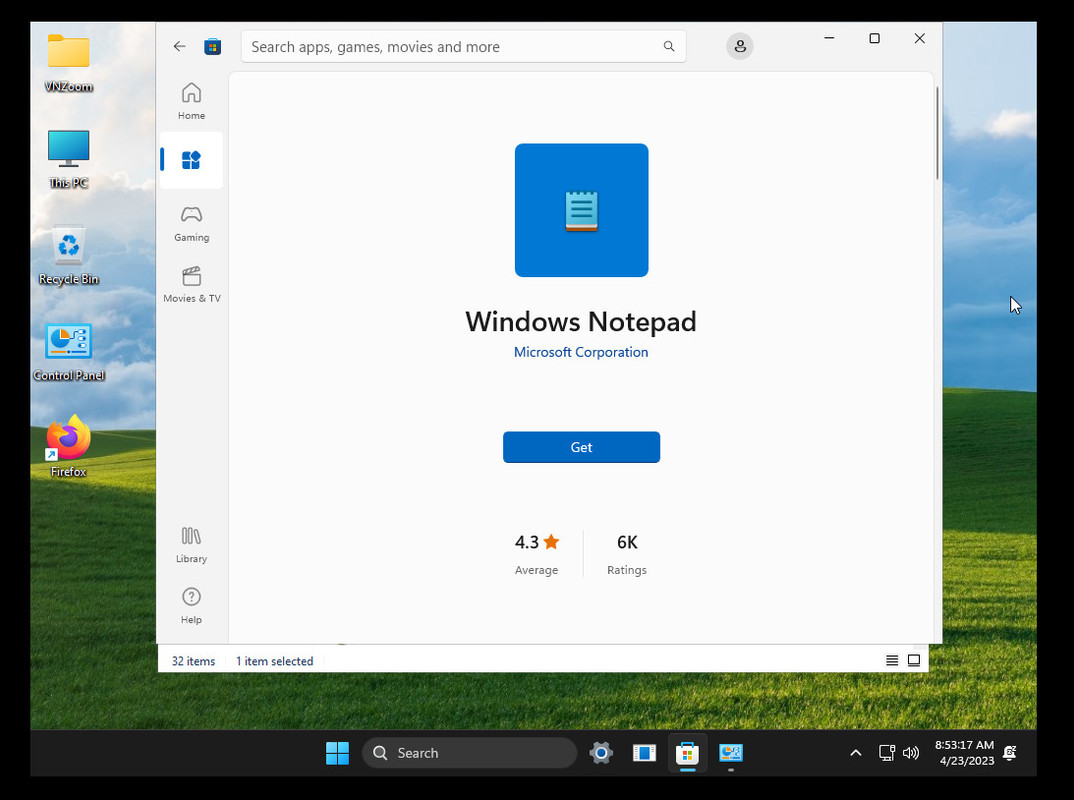Click Control Panel taskbar icon
Screen dimensions: 1074x800
[731, 753]
